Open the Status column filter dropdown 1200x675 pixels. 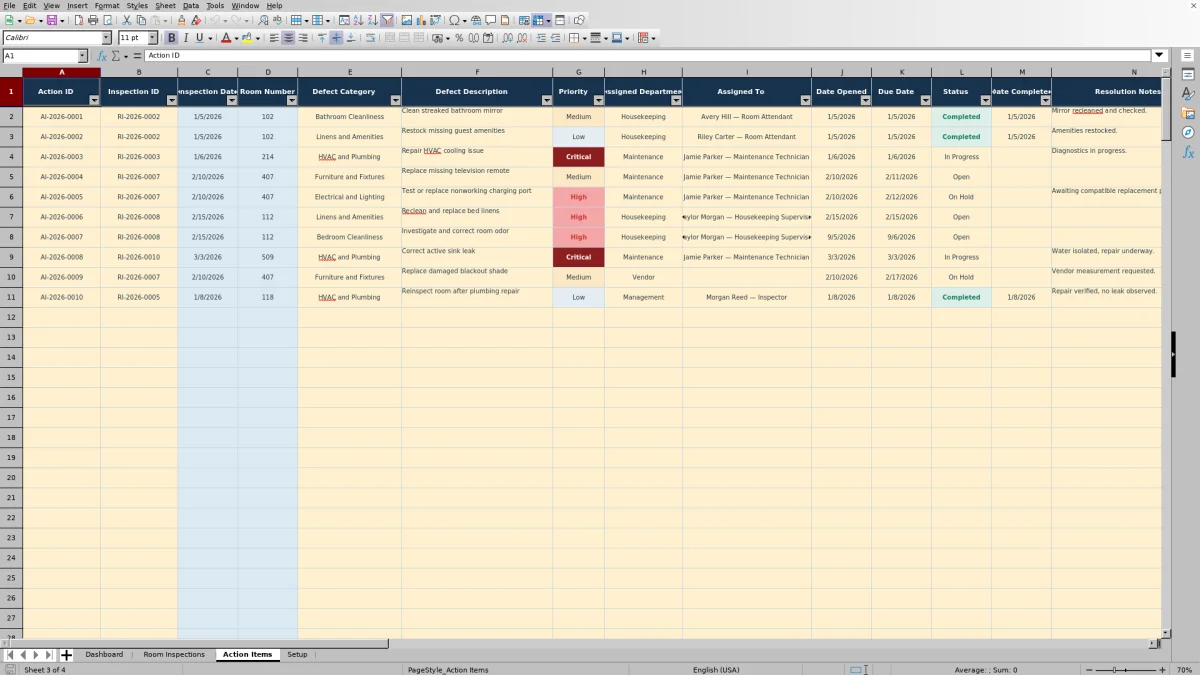(x=985, y=100)
